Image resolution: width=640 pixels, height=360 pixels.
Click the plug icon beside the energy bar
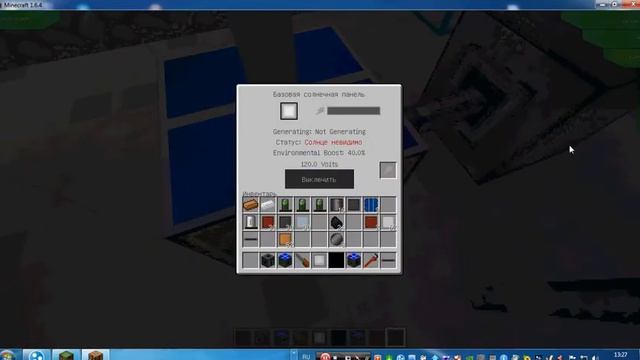320,111
